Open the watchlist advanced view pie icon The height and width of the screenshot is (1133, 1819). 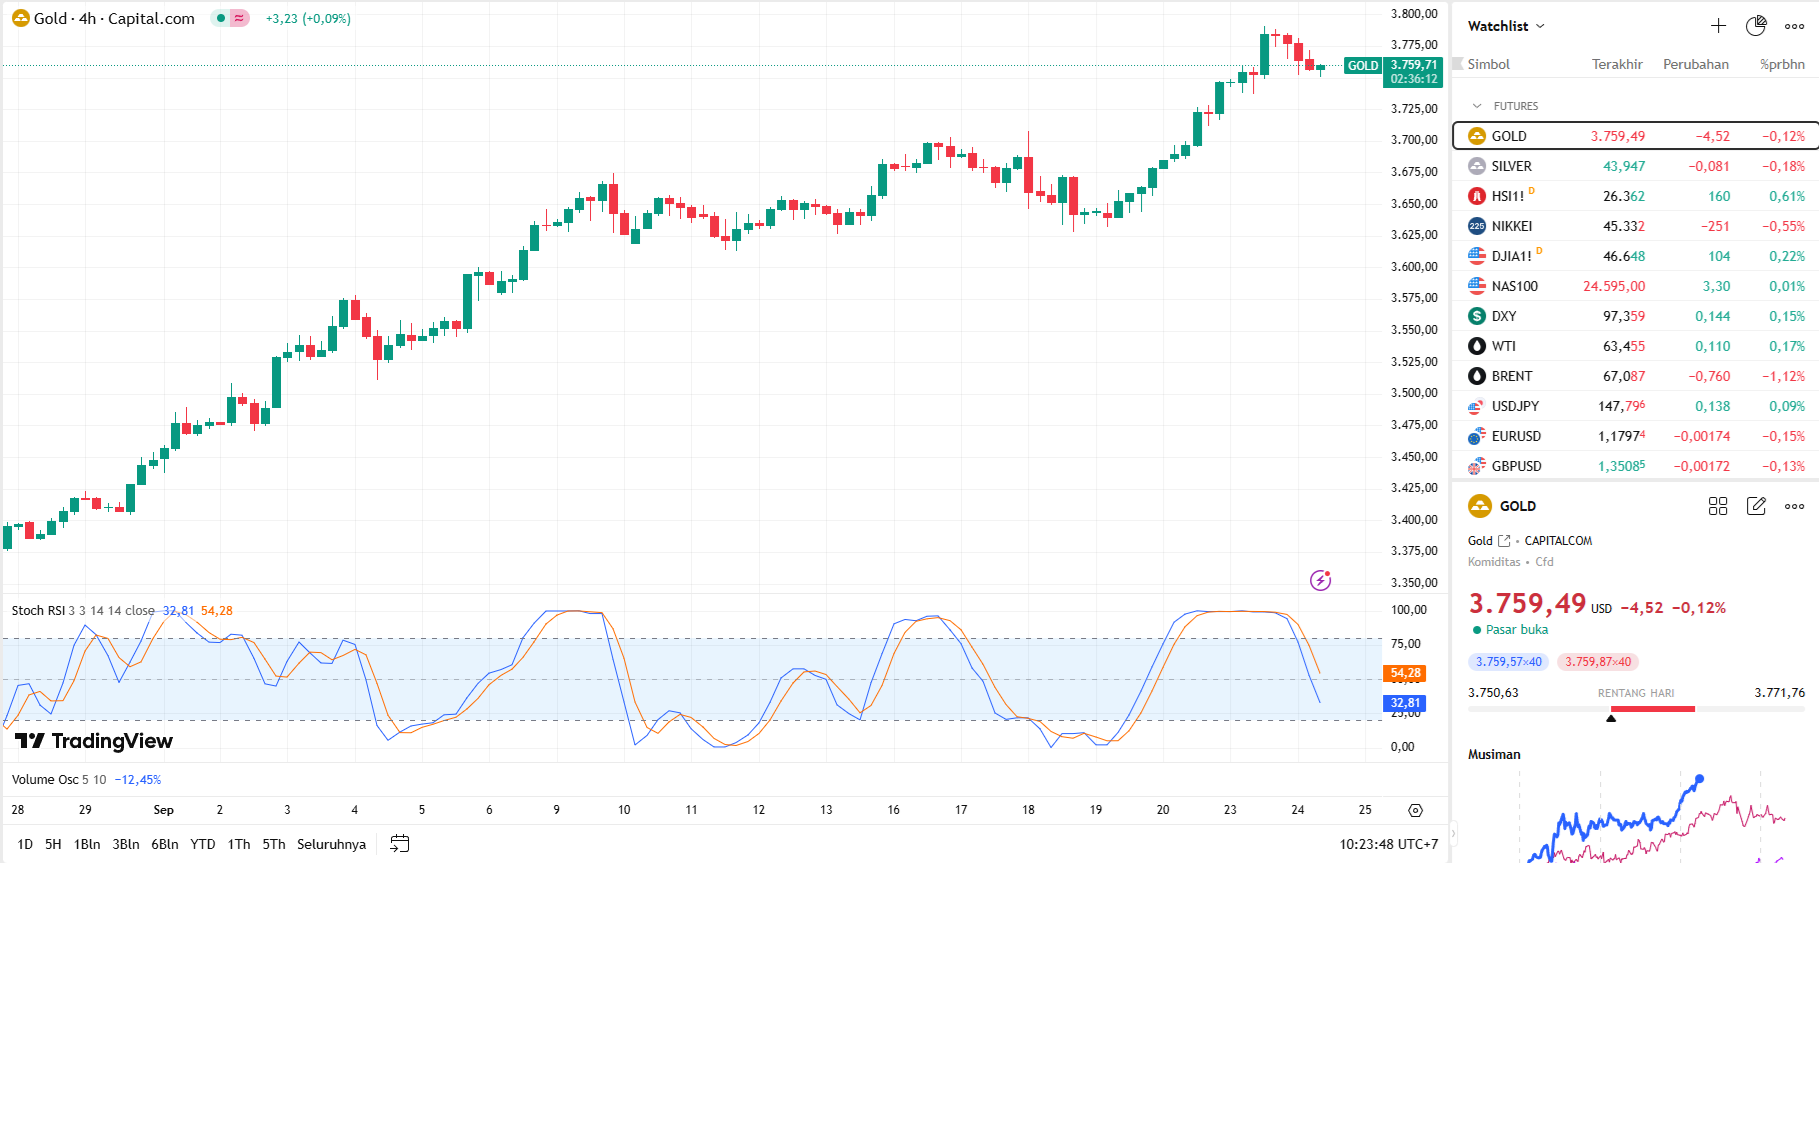pos(1756,26)
